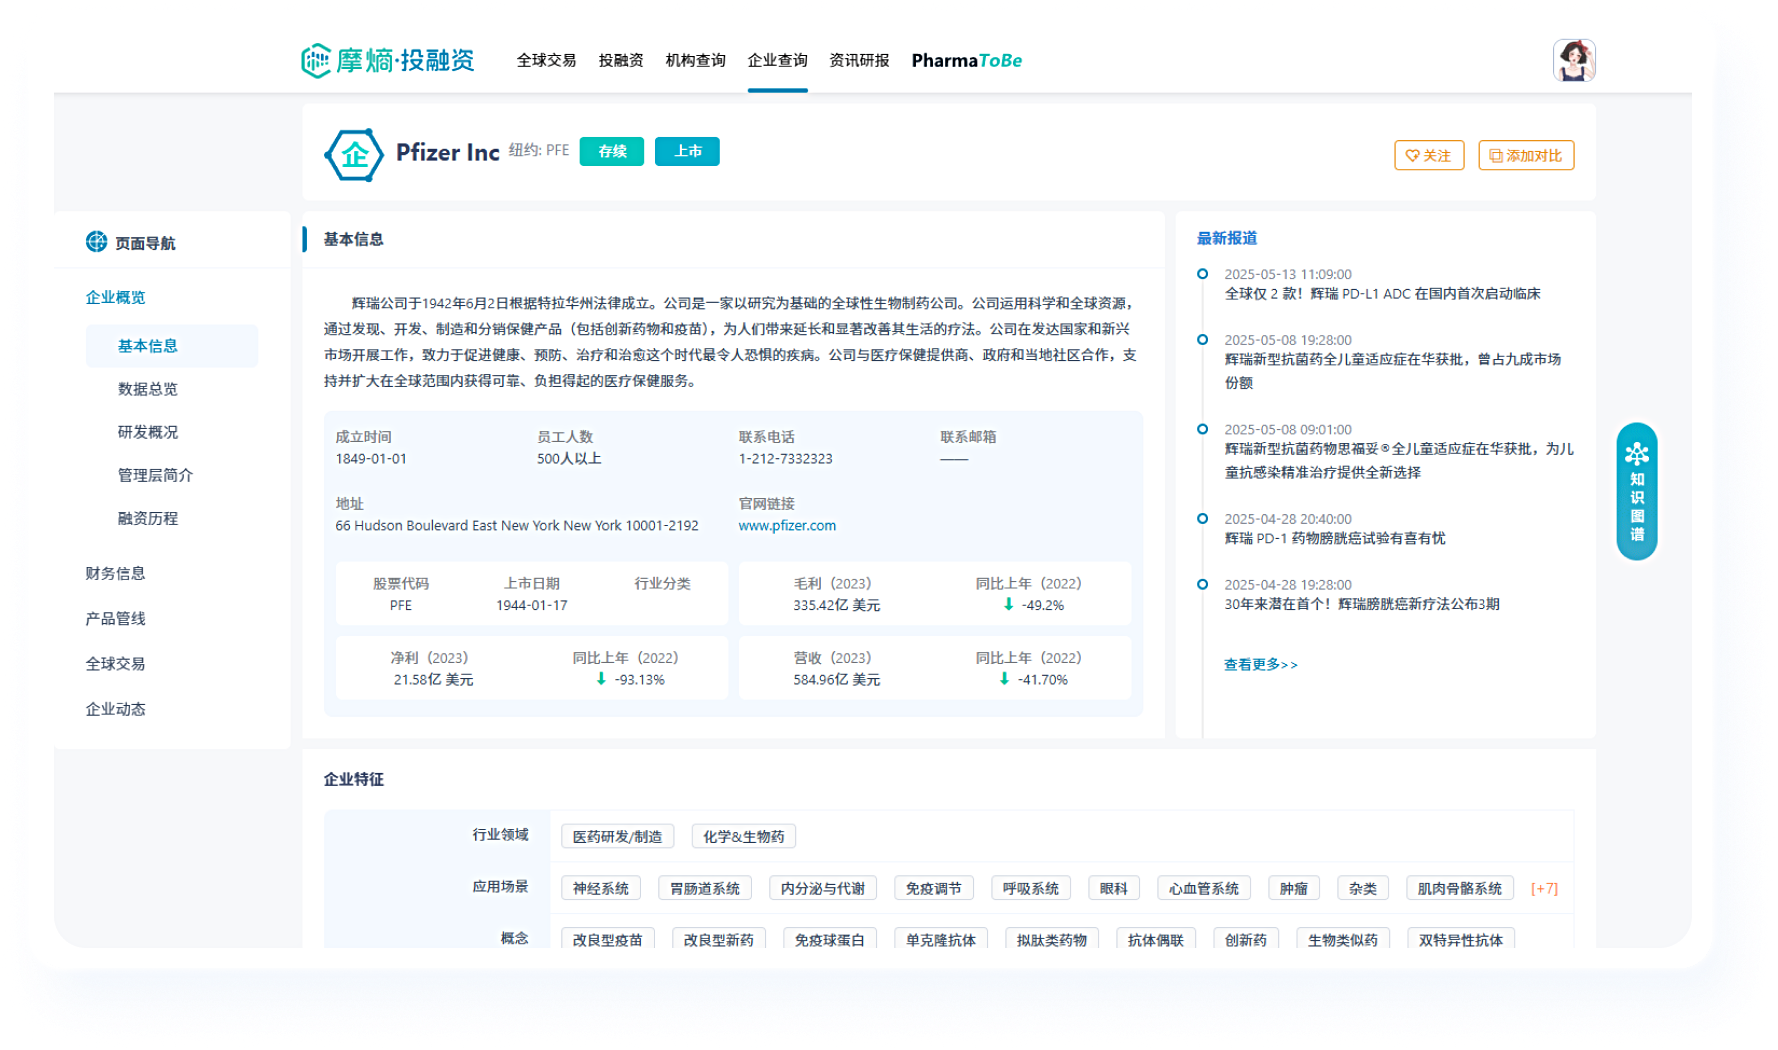Click the 神经系统 application tag
This screenshot has height=1050, width=1778.
click(x=601, y=888)
